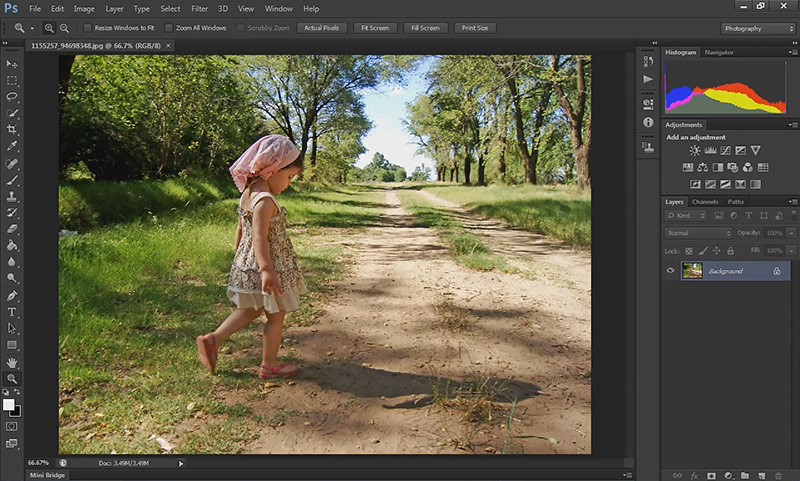
Task: Toggle lock transparent pixels
Action: click(689, 251)
